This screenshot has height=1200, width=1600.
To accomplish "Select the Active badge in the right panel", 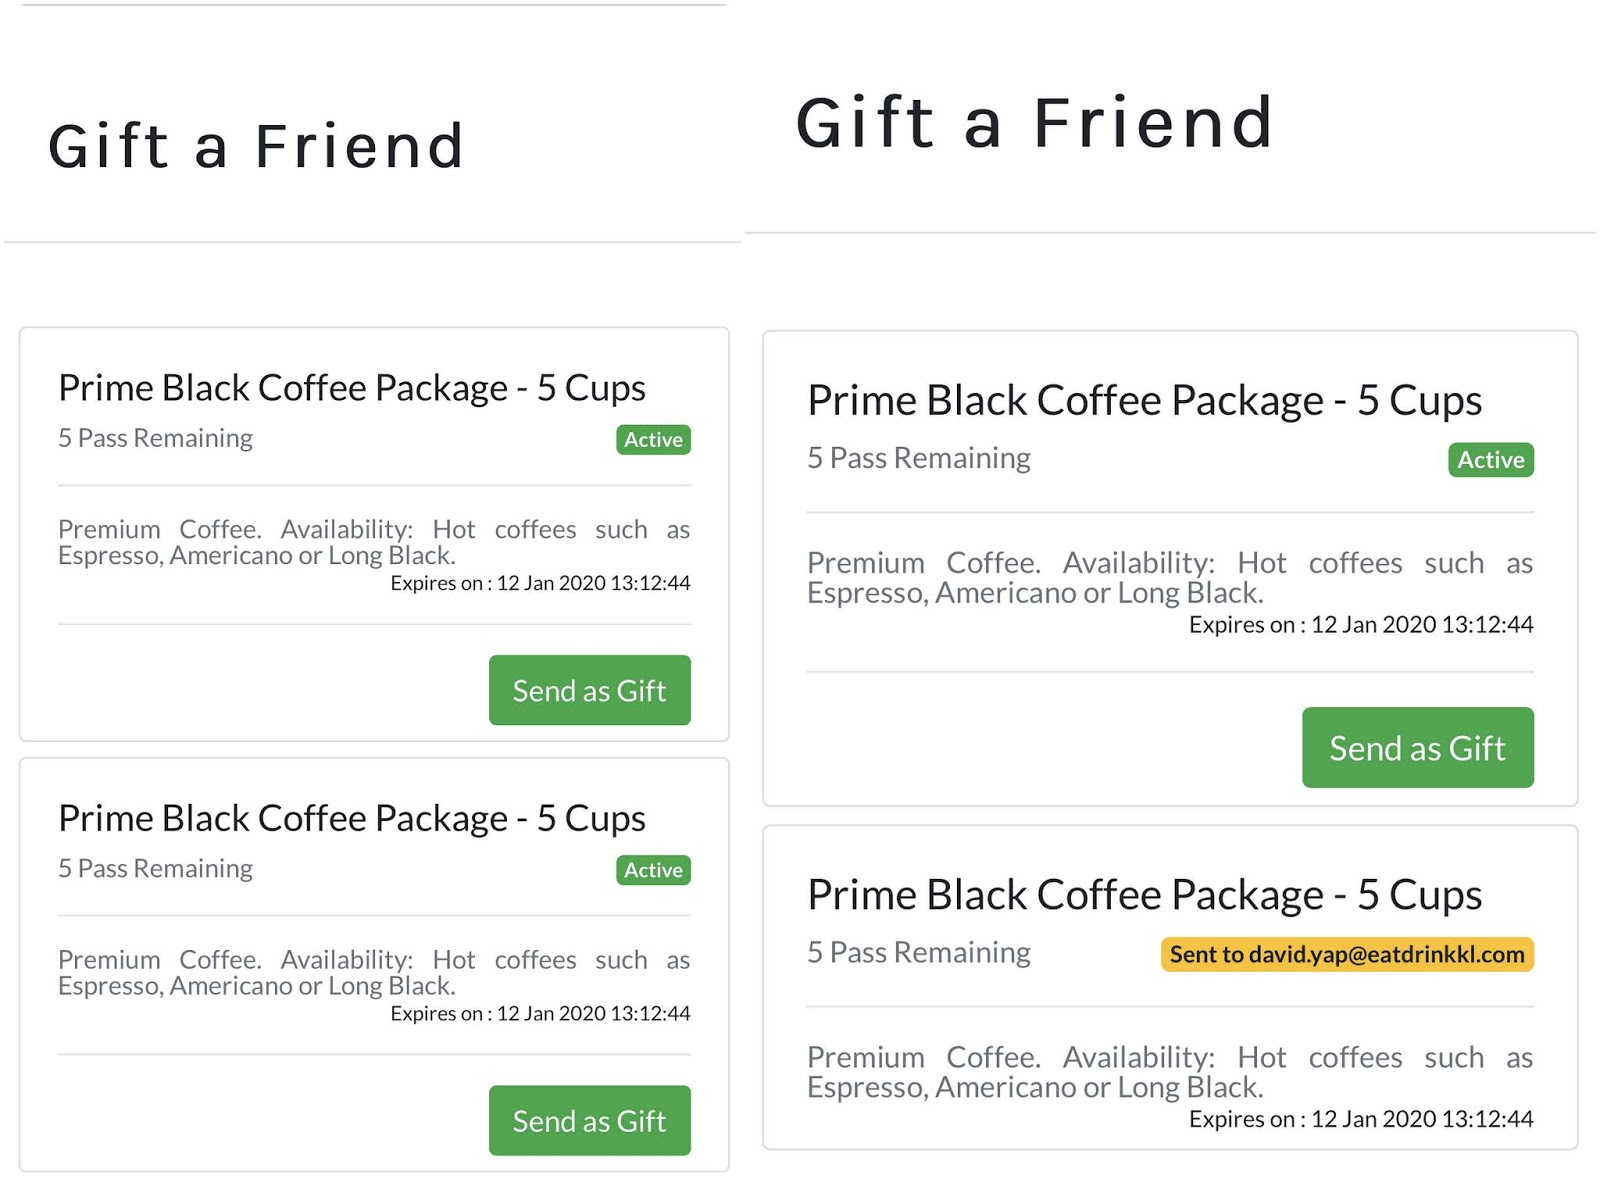I will point(1490,460).
